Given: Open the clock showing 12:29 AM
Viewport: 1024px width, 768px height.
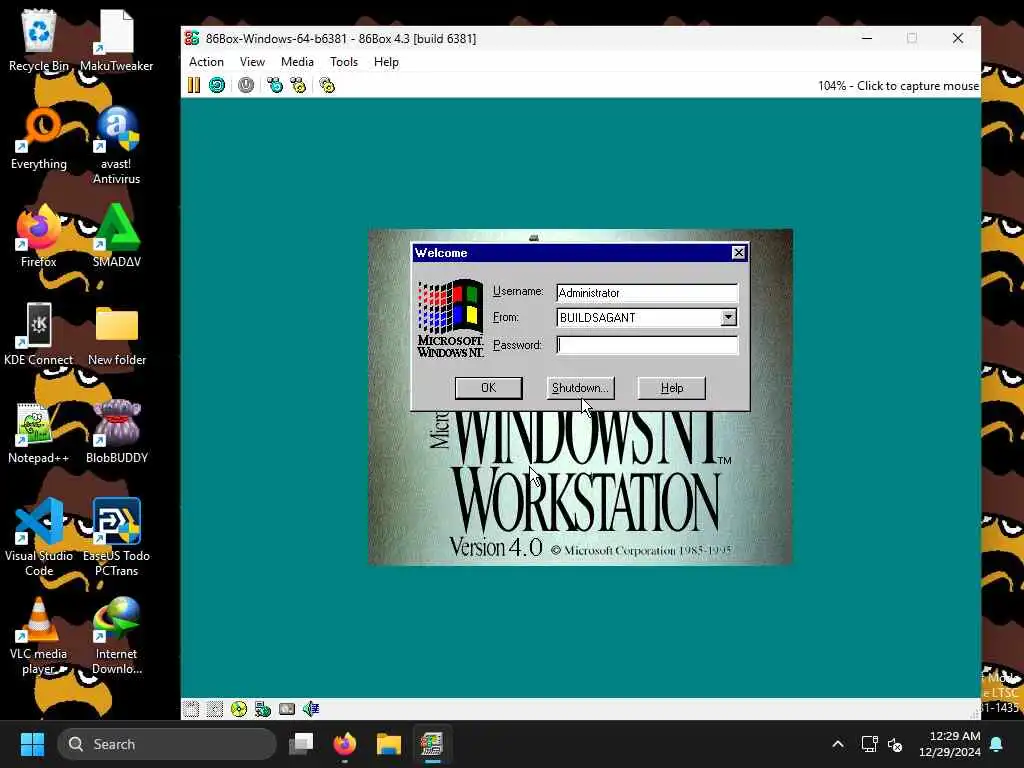Looking at the screenshot, I should [x=950, y=744].
